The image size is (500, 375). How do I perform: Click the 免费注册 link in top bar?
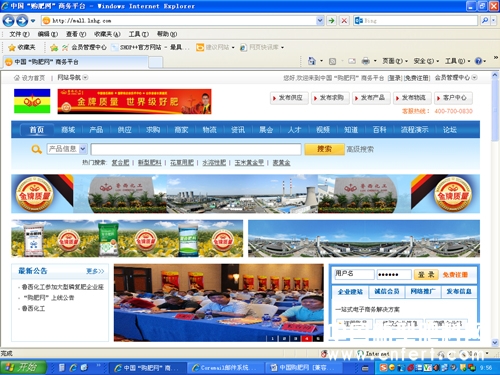tap(417, 78)
